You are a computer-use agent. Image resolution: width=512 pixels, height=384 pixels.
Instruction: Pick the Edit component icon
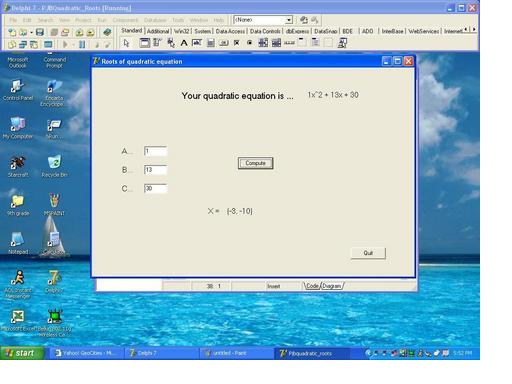[x=197, y=43]
